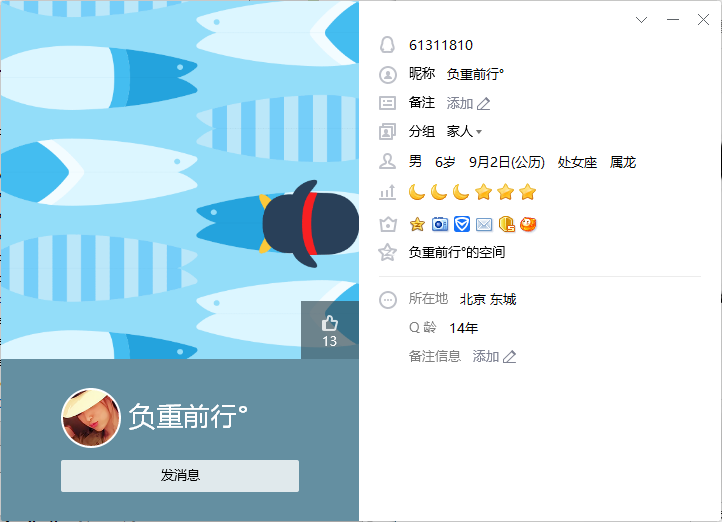Open the mail envelope badge icon

tap(484, 224)
